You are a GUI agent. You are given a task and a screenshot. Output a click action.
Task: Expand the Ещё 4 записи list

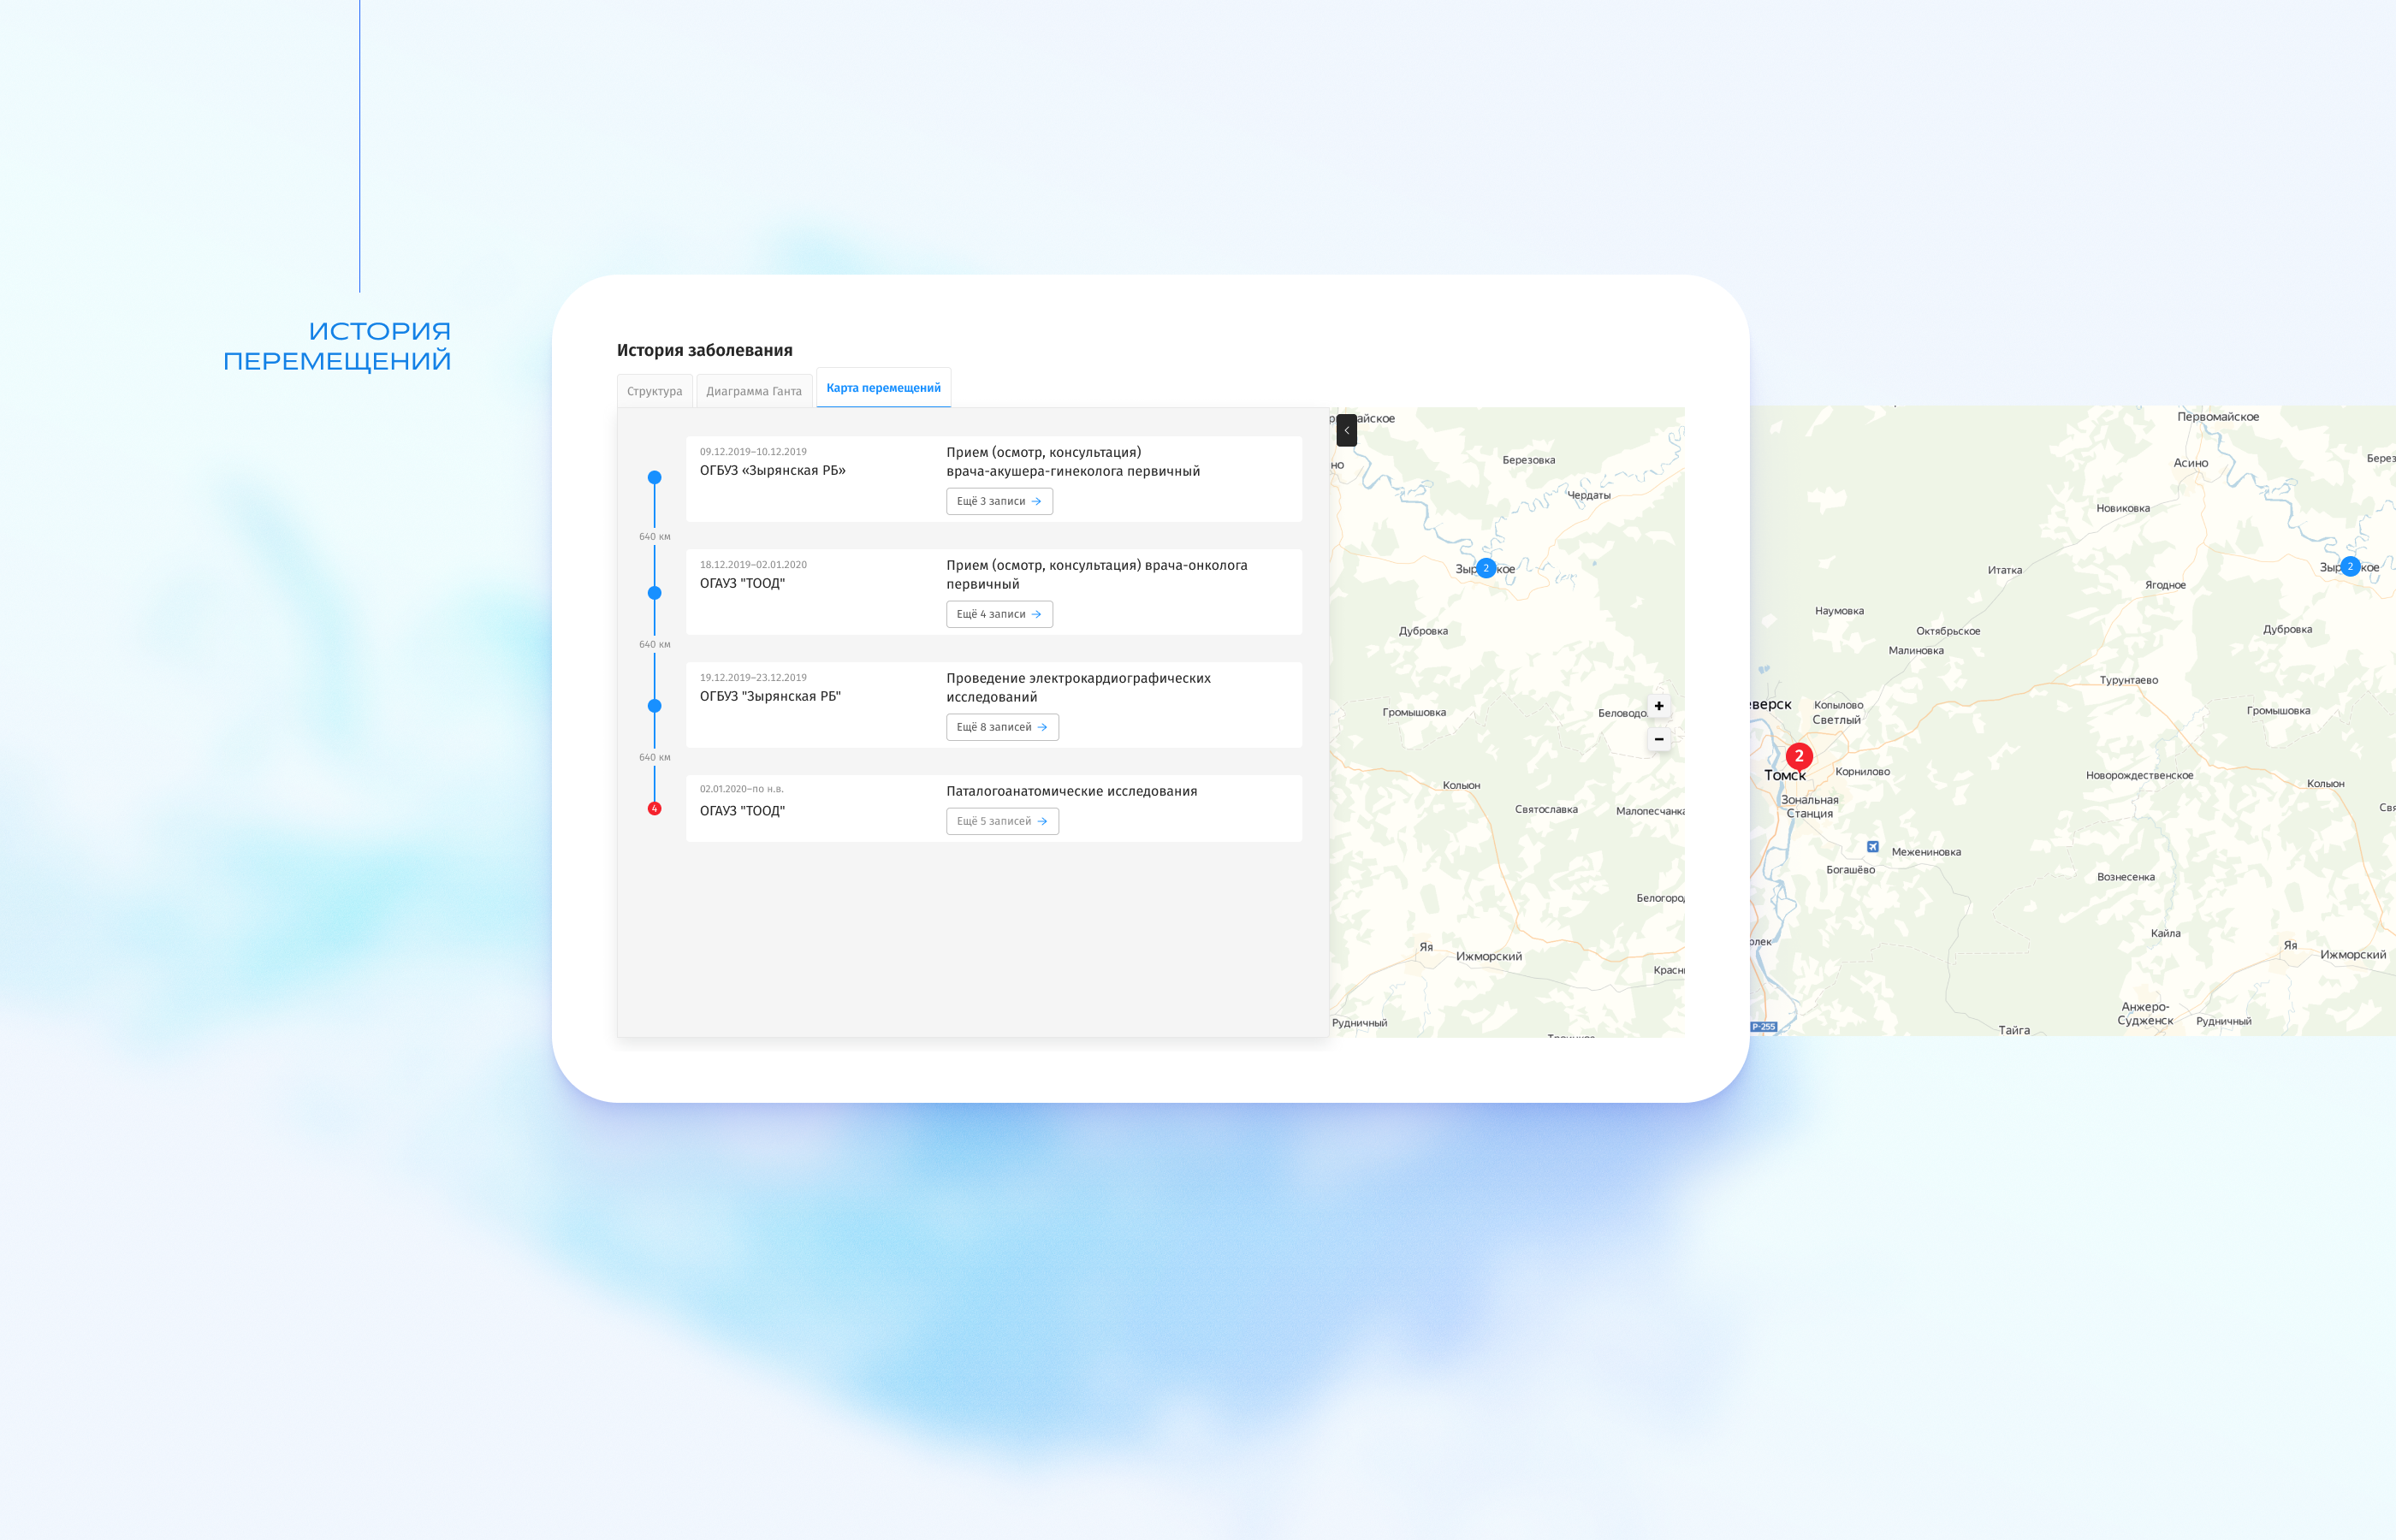999,614
